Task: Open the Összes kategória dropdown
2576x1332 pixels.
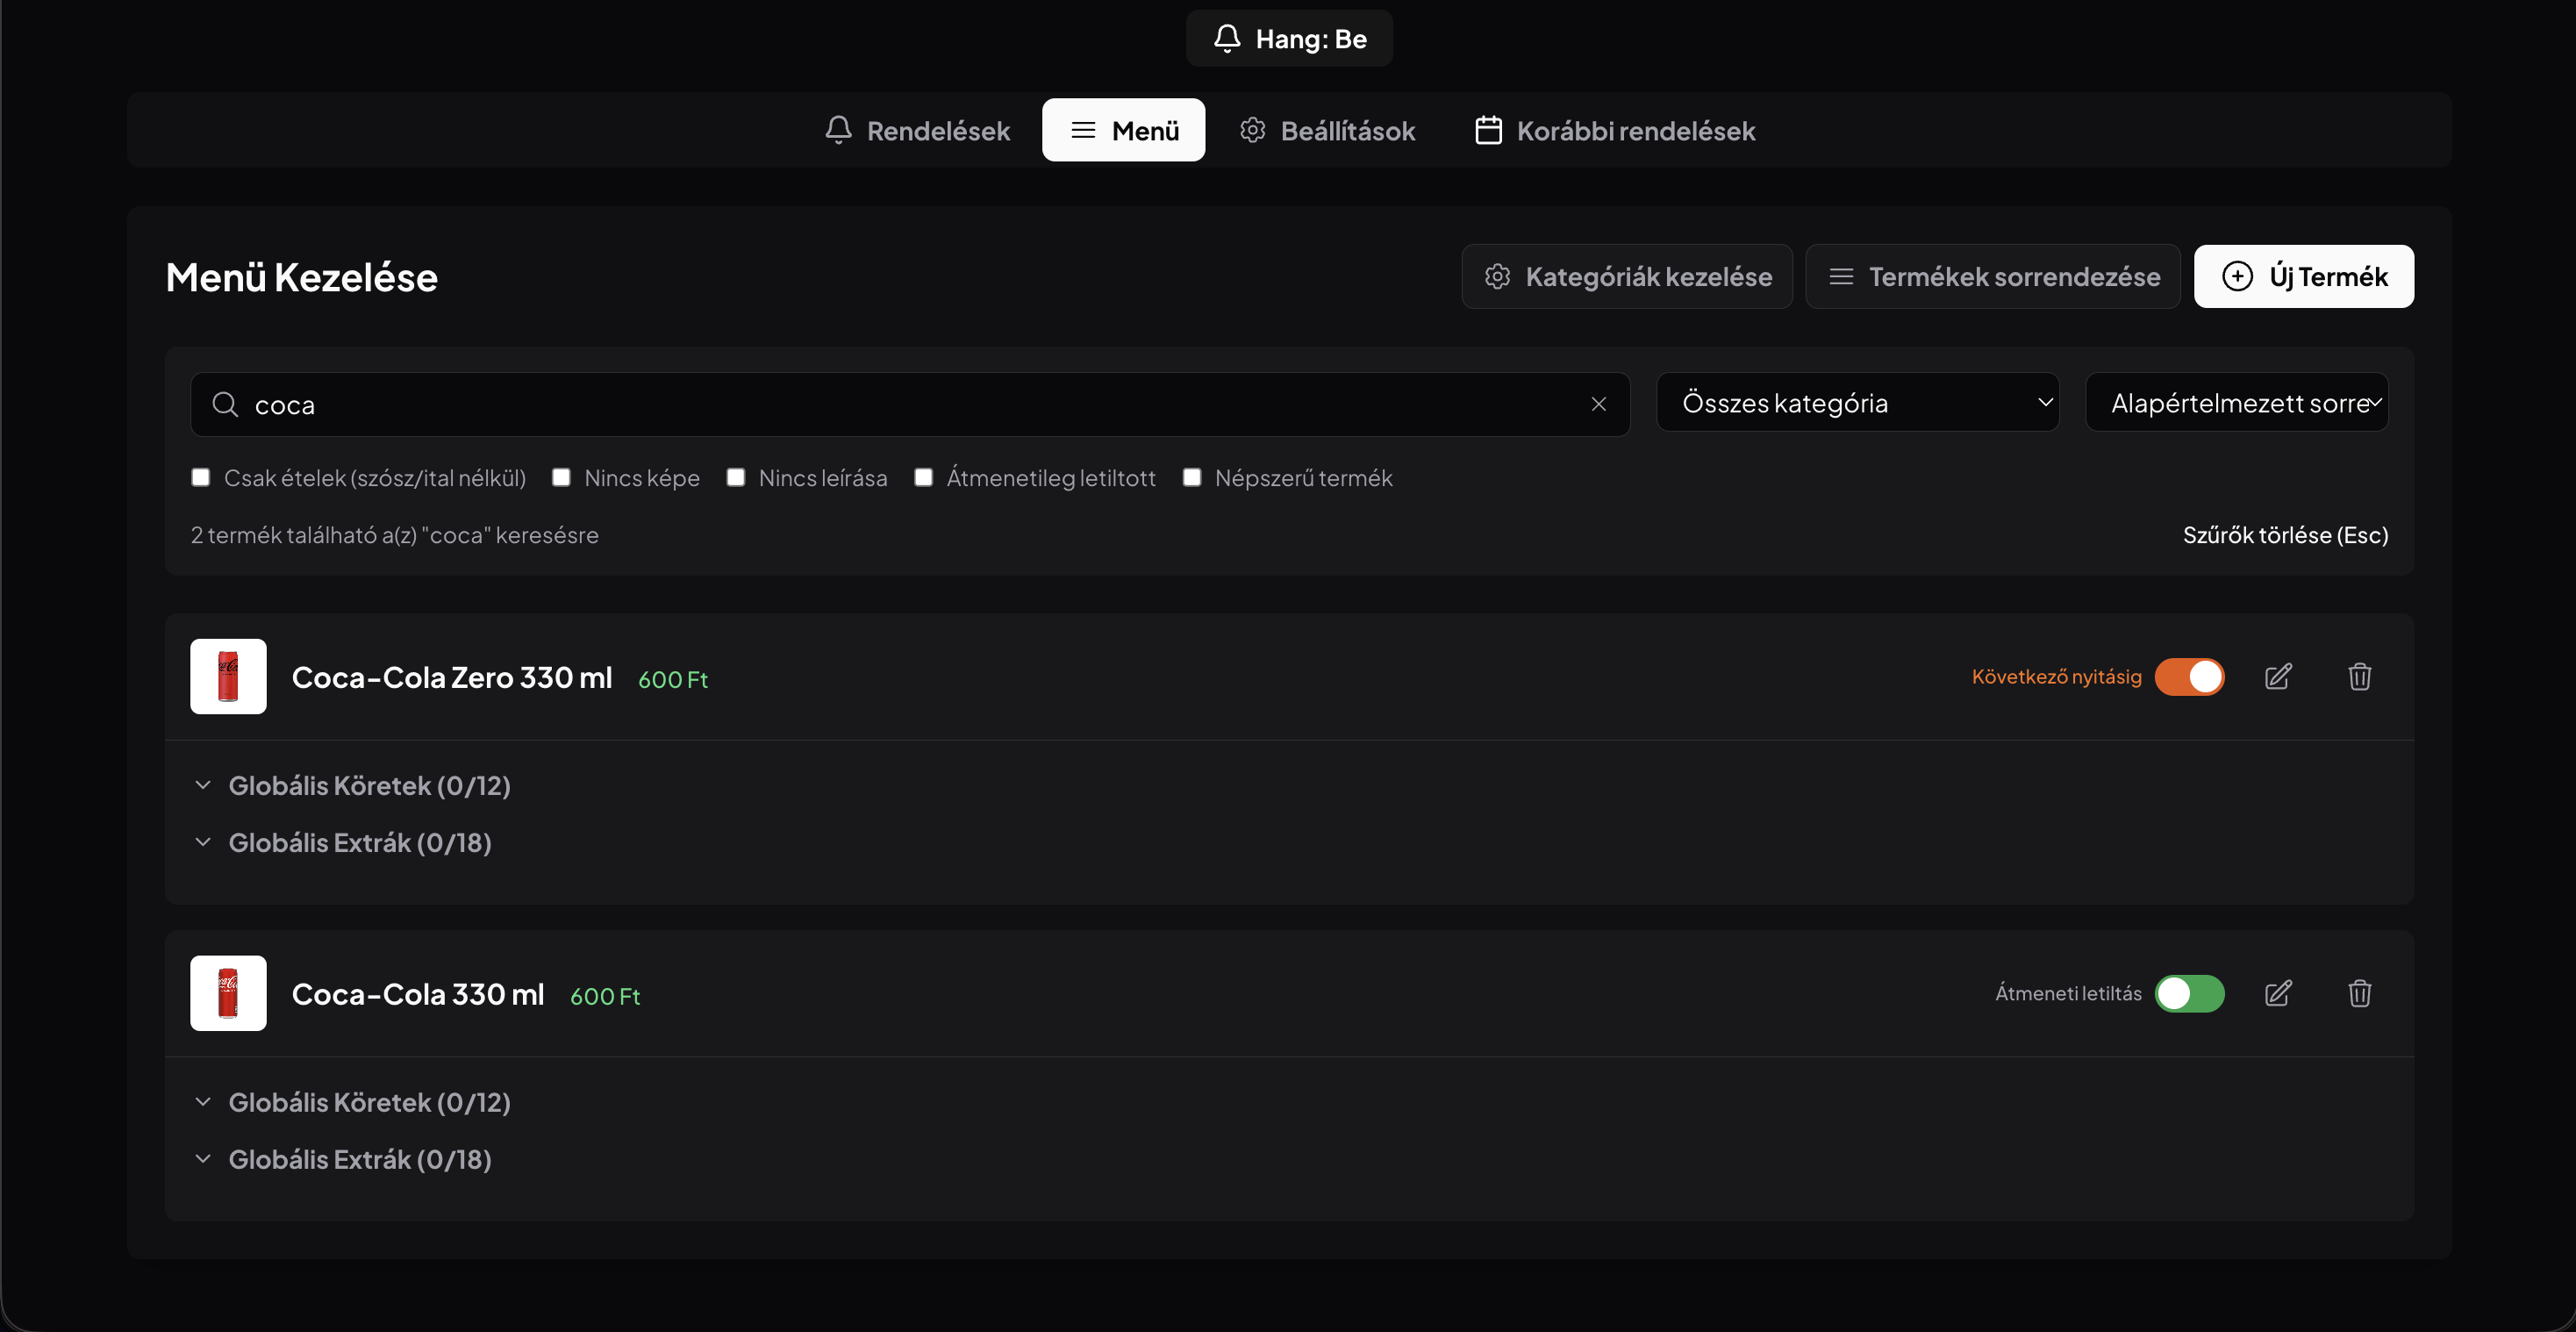Action: point(1858,403)
